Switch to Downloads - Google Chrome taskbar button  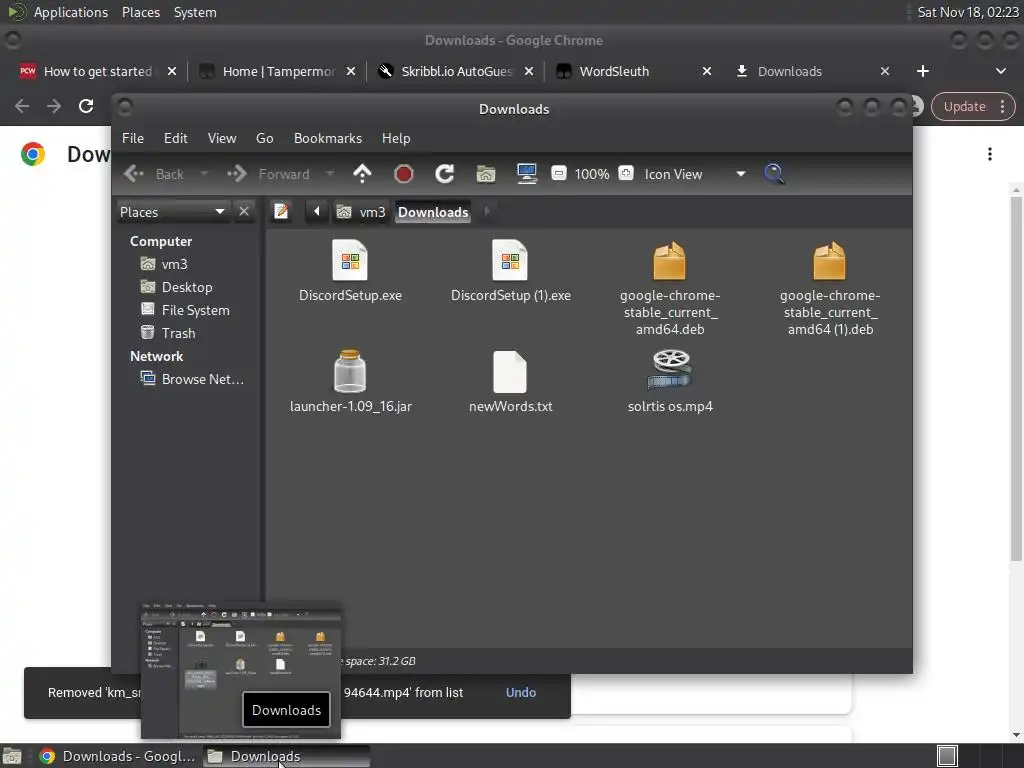point(116,756)
